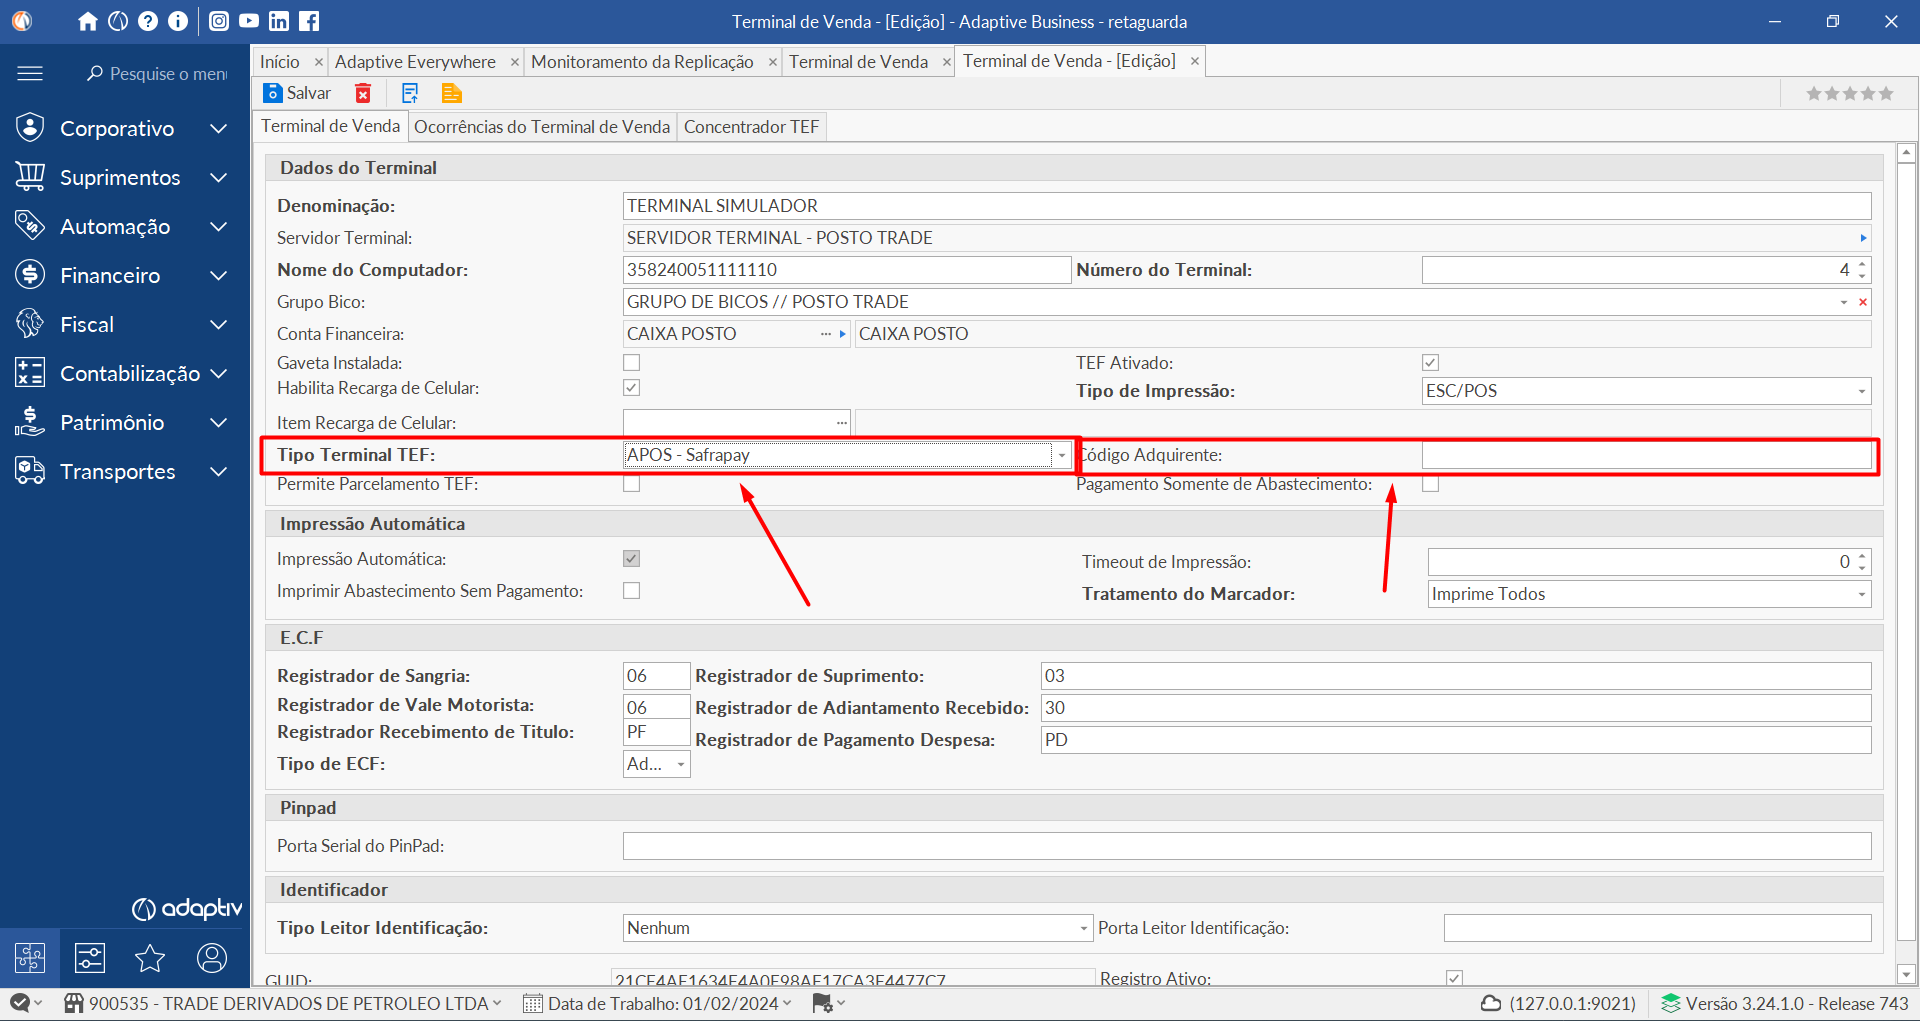Rate with the five stars widget

(x=1850, y=93)
